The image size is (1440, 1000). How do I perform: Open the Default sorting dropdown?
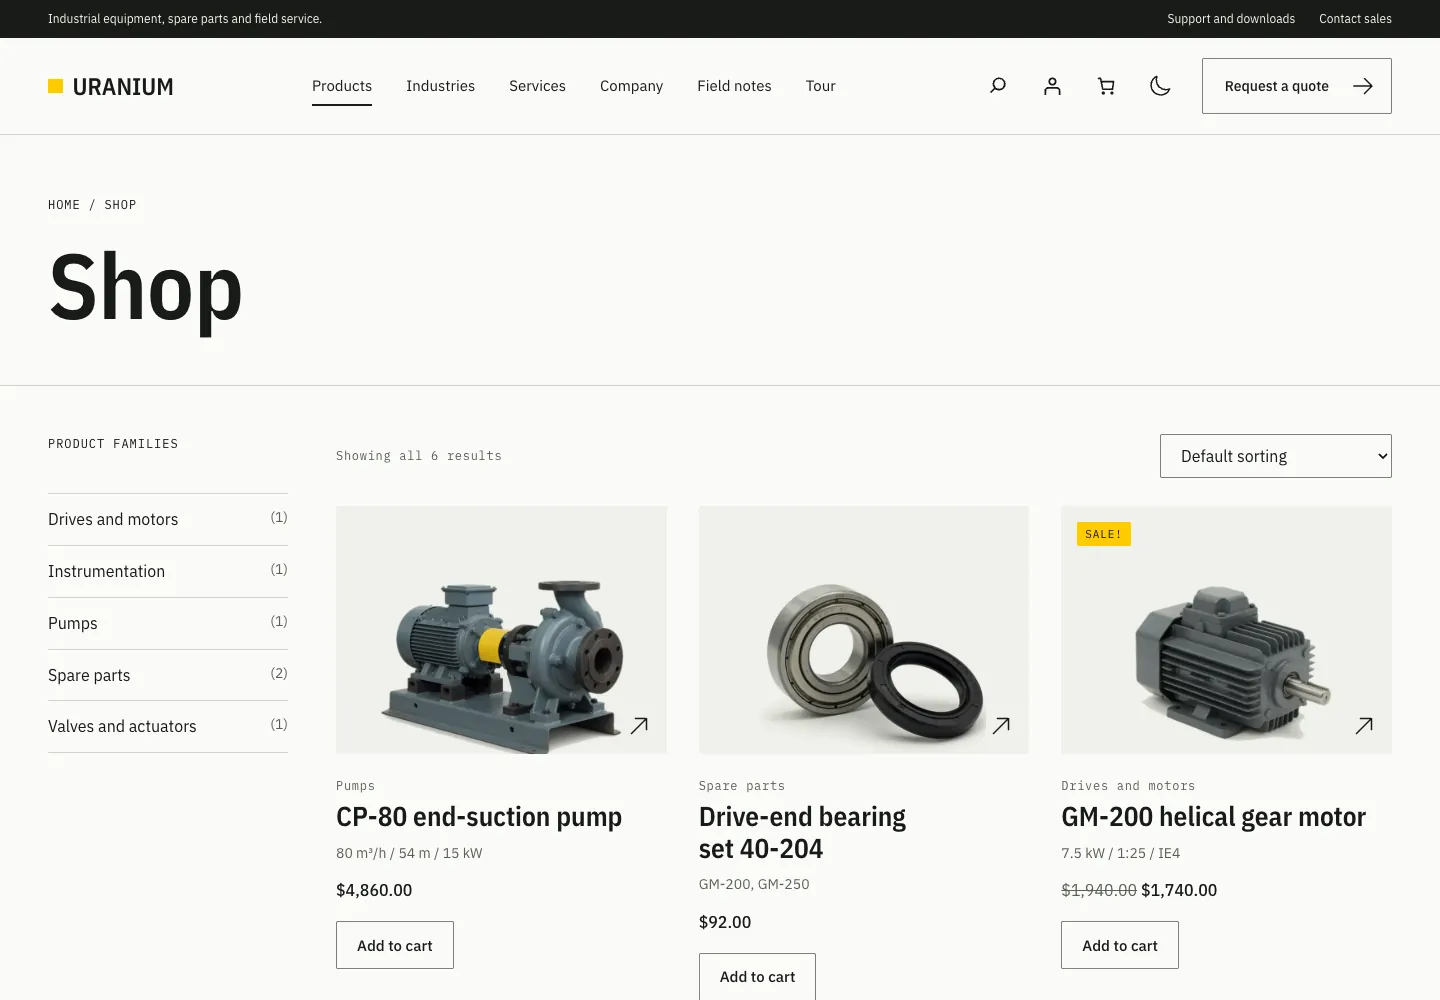tap(1276, 456)
